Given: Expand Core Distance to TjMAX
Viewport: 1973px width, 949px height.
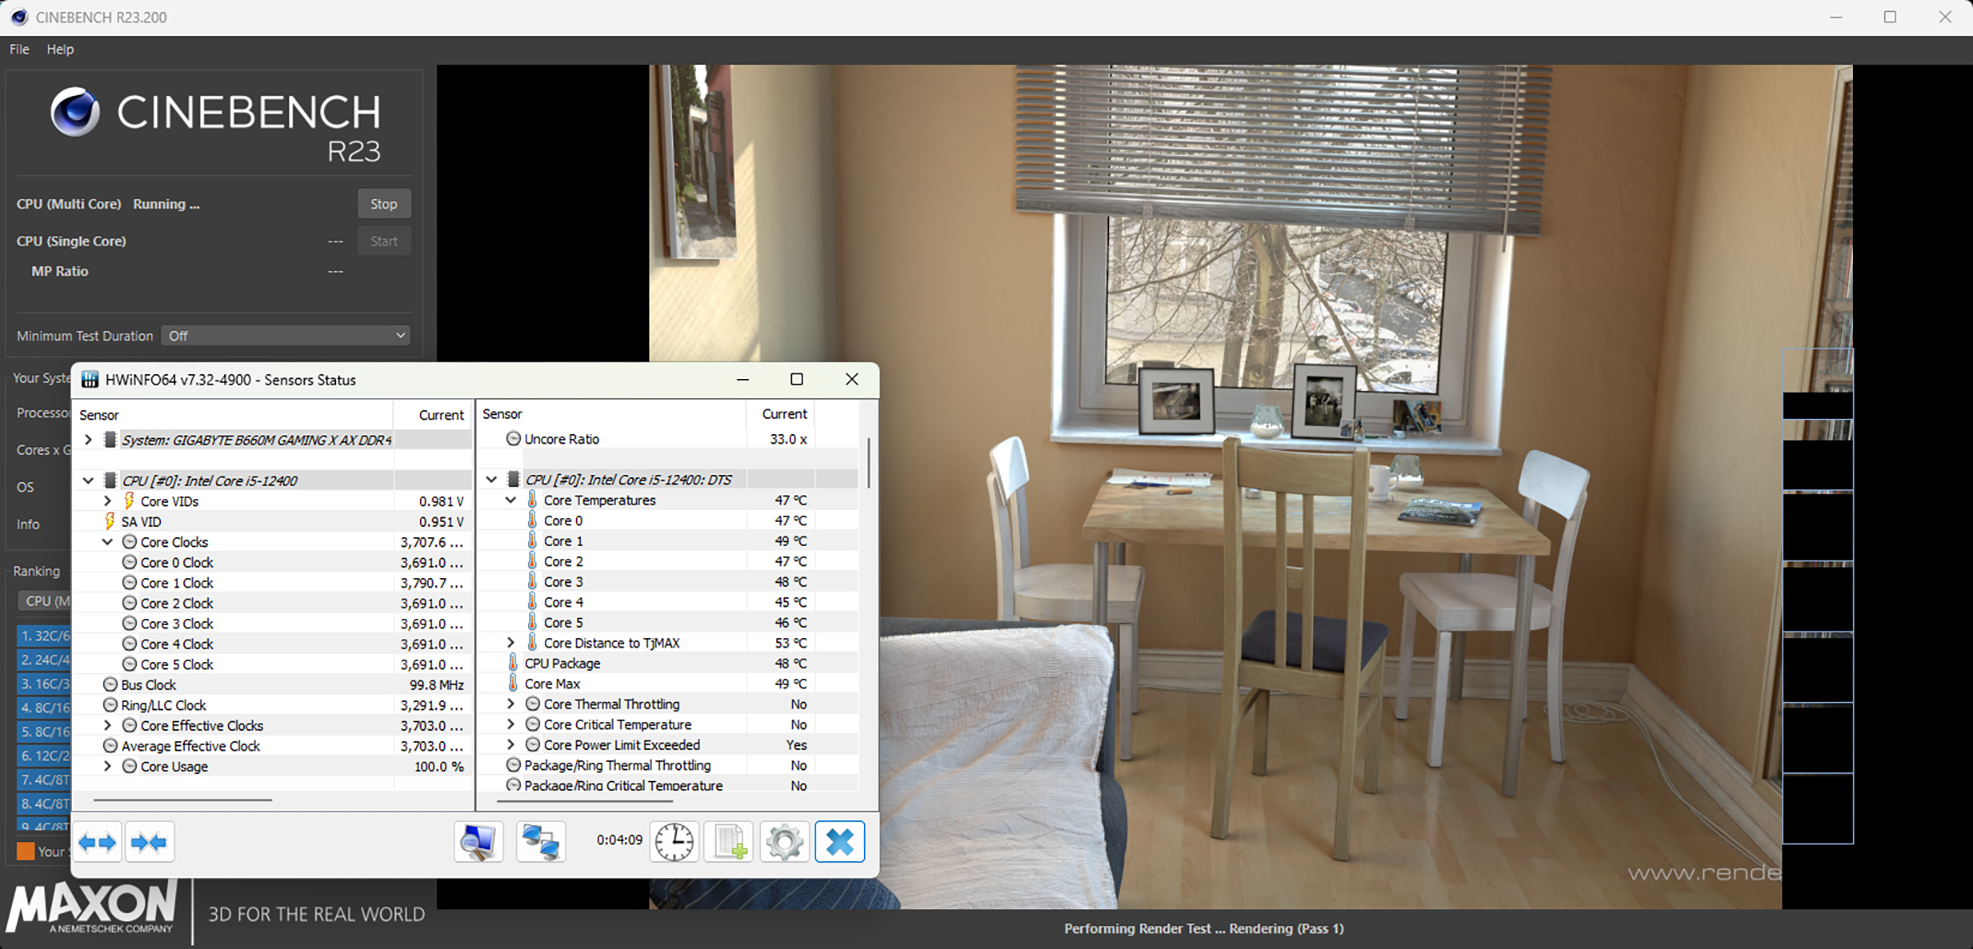Looking at the screenshot, I should coord(510,643).
